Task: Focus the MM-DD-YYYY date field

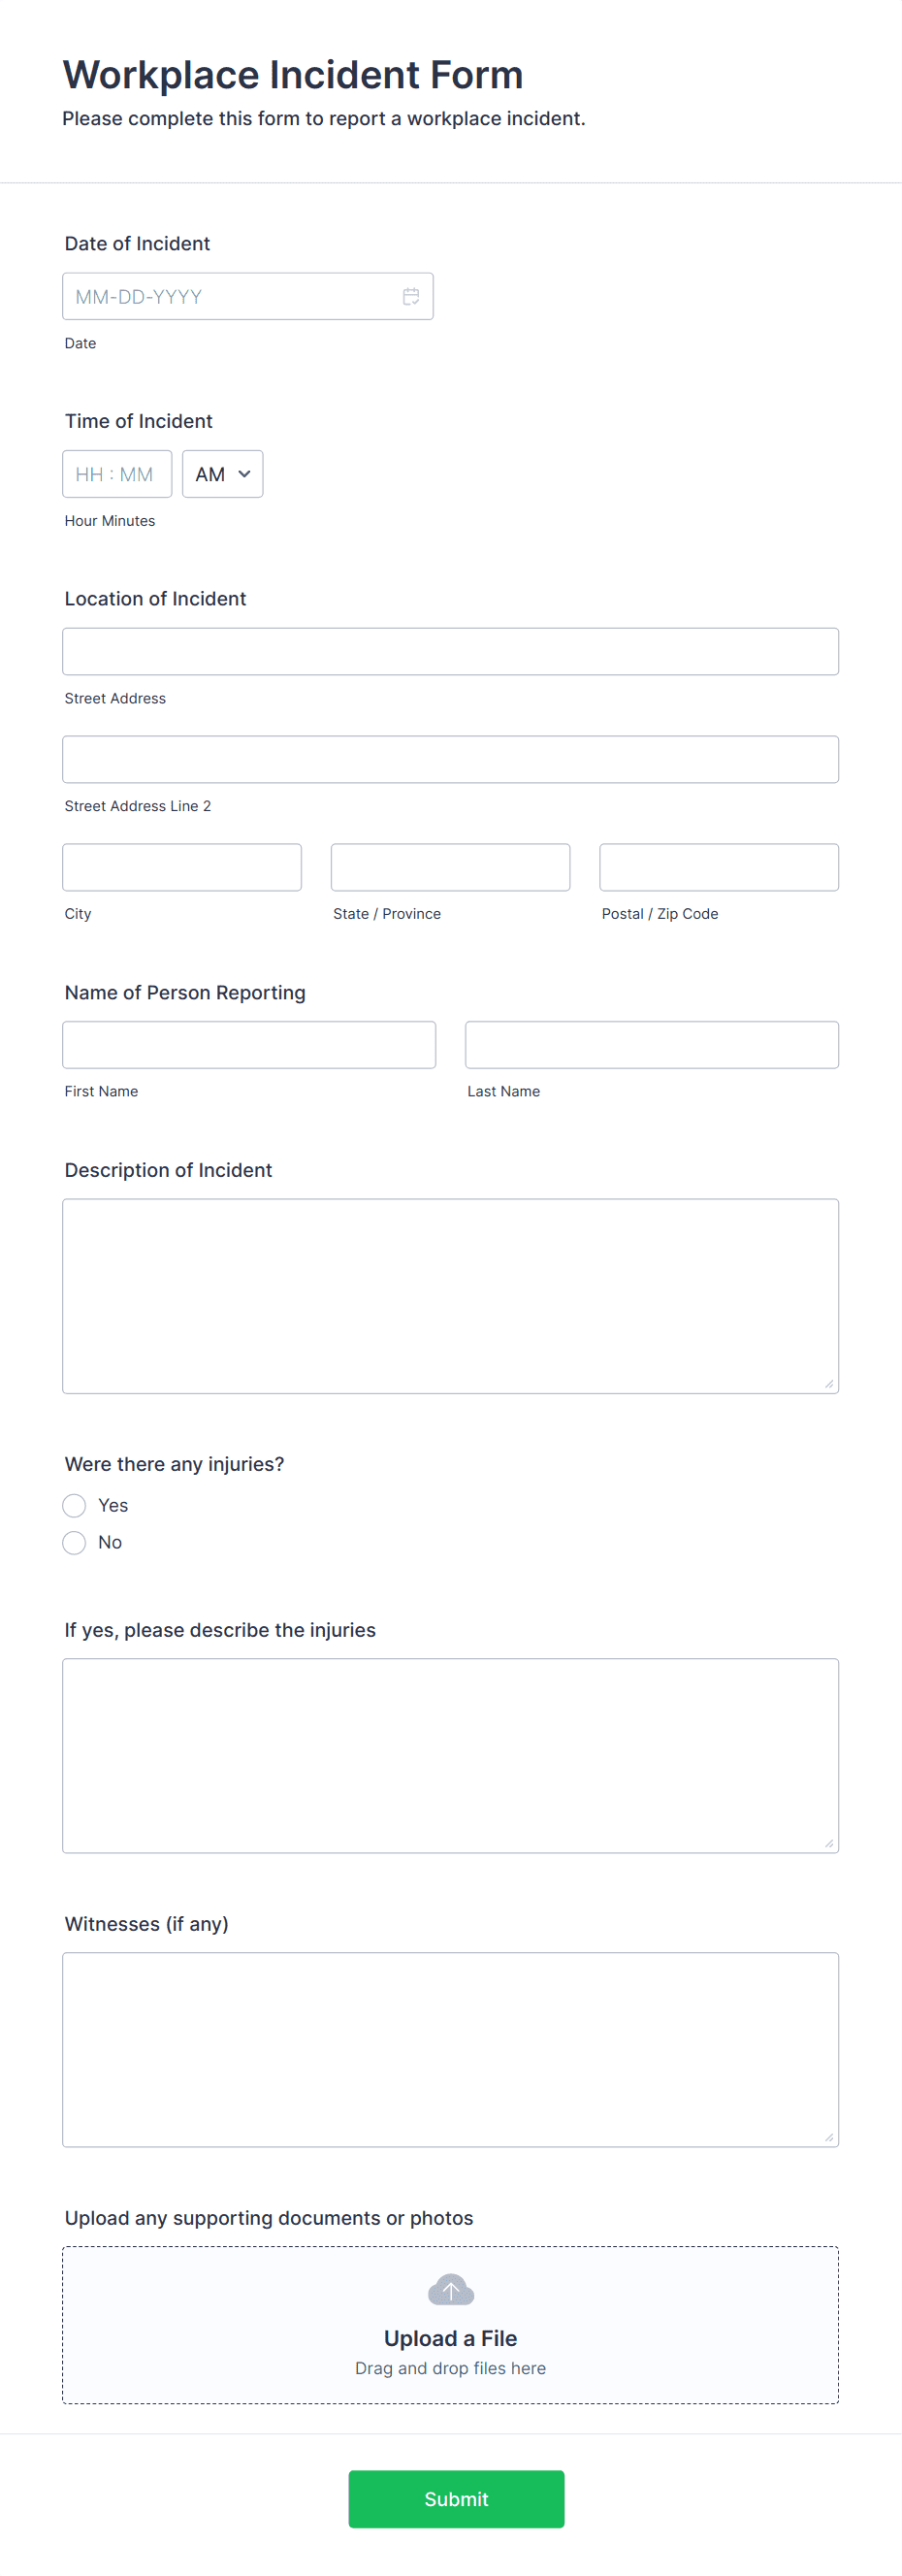Action: tap(247, 296)
